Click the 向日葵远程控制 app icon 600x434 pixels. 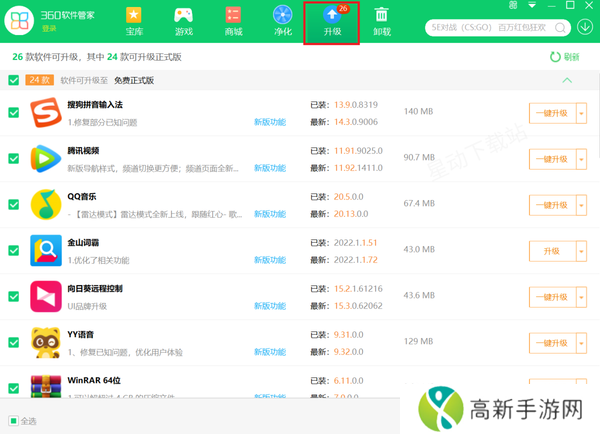pyautogui.click(x=46, y=296)
